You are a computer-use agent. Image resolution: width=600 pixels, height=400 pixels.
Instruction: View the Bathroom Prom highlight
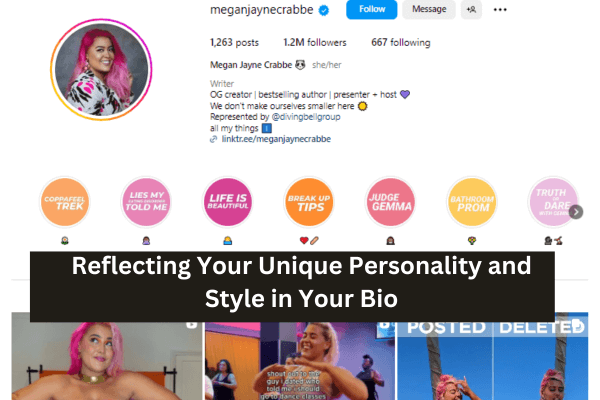pos(472,202)
